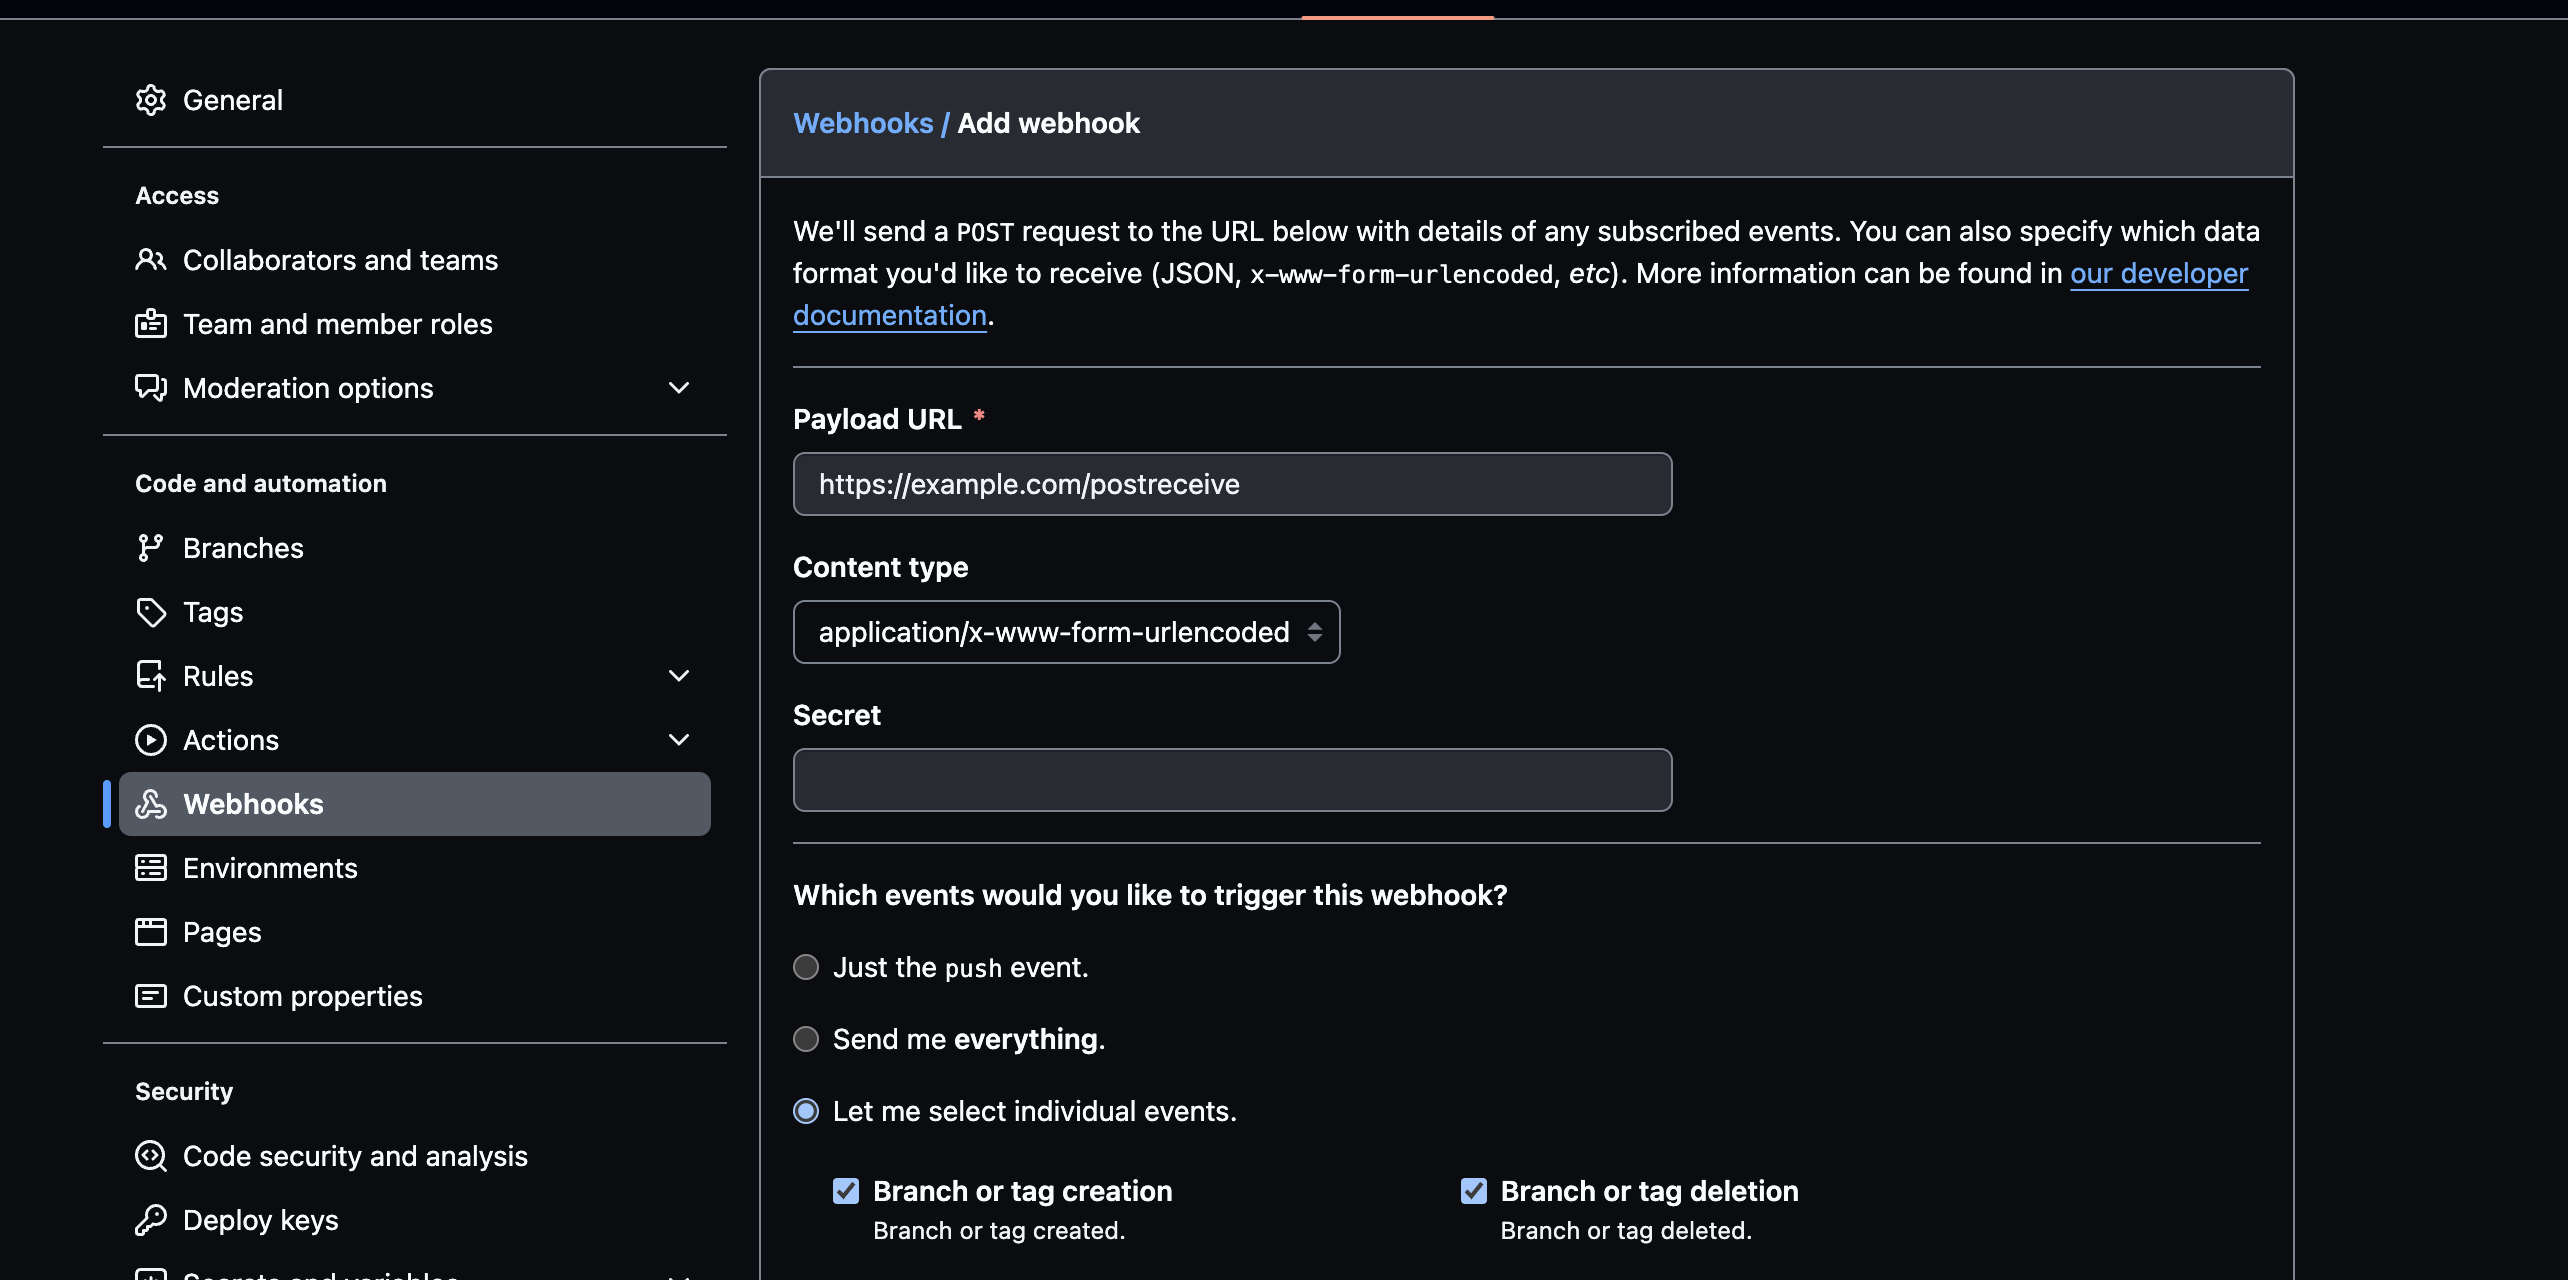Image resolution: width=2568 pixels, height=1280 pixels.
Task: Go to Collaborators and teams
Action: pyautogui.click(x=415, y=260)
